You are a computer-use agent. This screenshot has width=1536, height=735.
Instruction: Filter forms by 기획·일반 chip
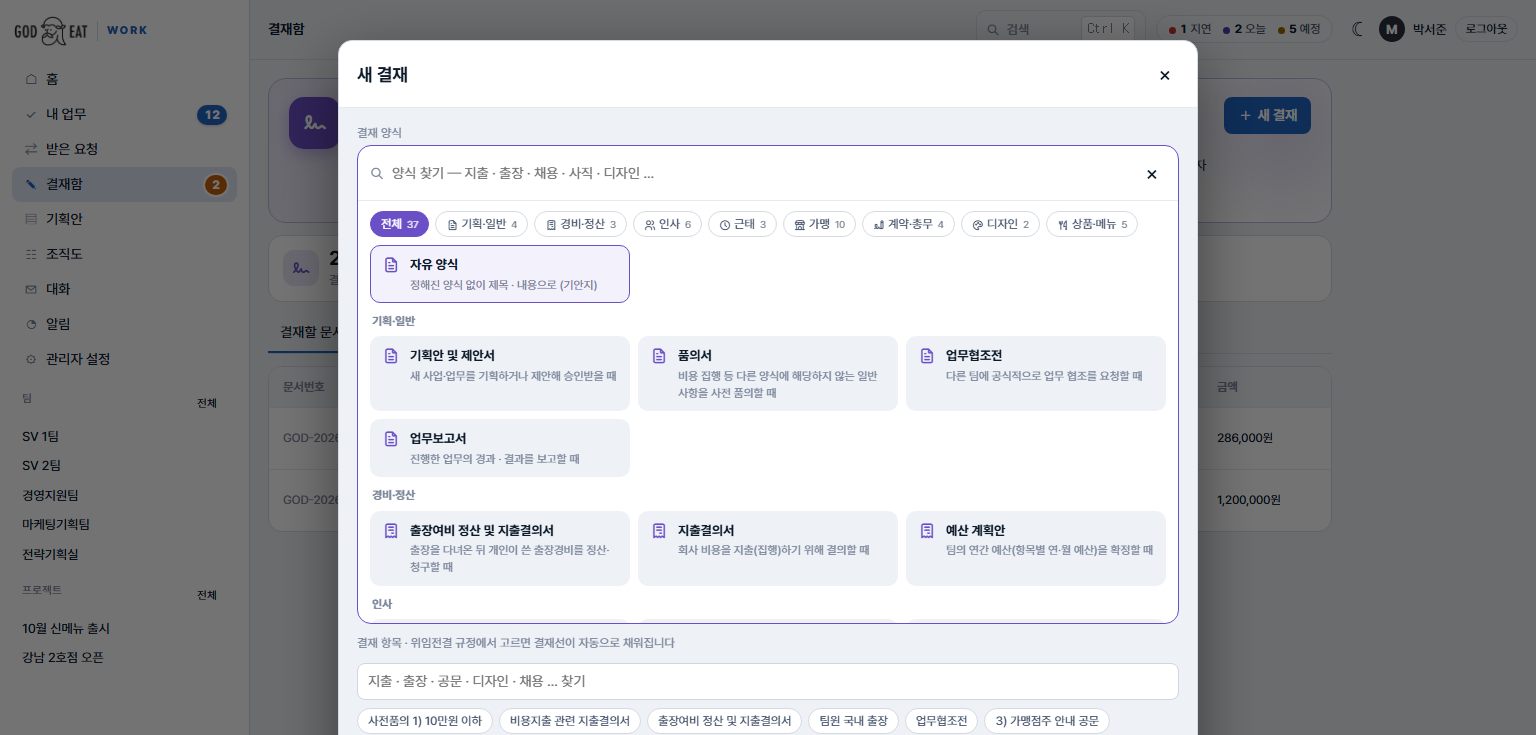coord(481,224)
